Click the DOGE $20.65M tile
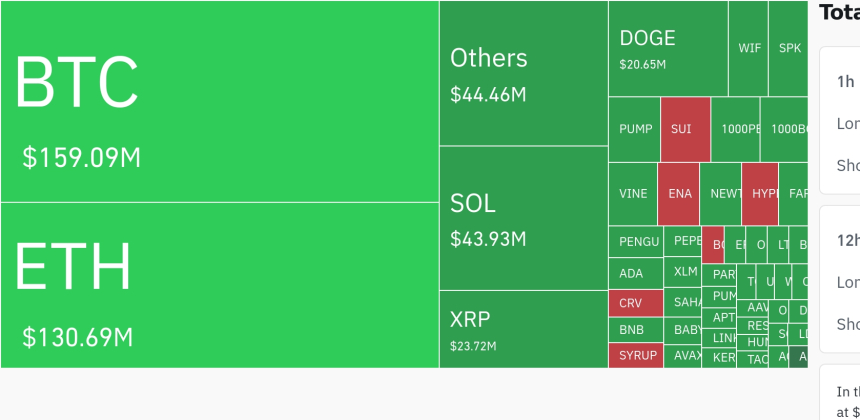 [x=667, y=48]
